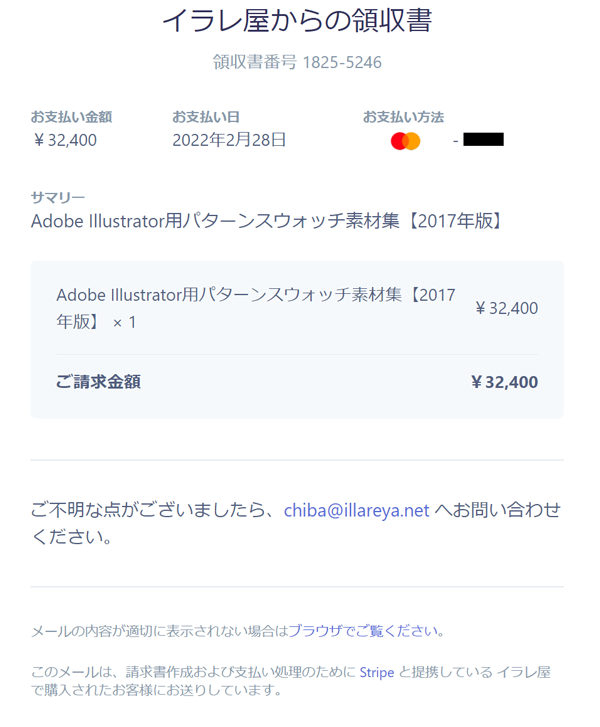Click the お支払い金額 label
The height and width of the screenshot is (727, 600).
click(71, 117)
